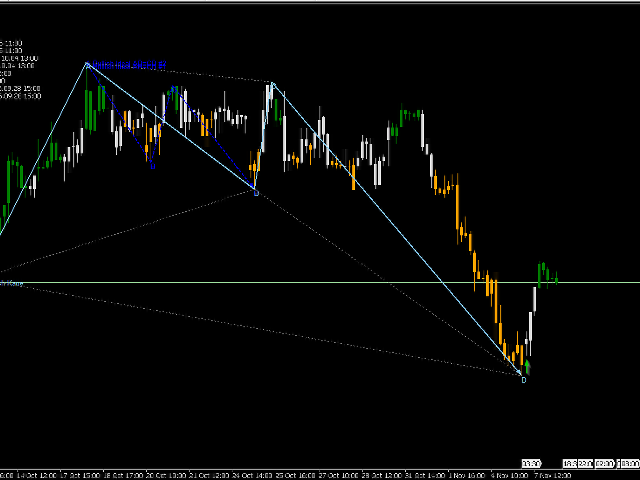Viewport: 640px width, 480px height.
Task: Click the 7 Nov 12:00 time axis label
Action: (553, 476)
